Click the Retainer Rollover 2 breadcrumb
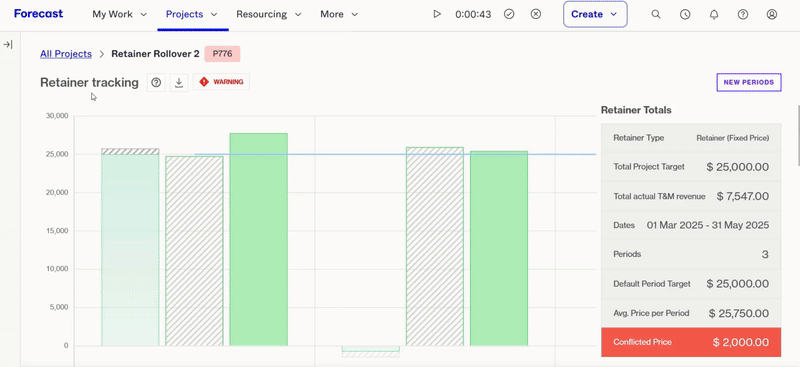Screen dimensions: 800x367 pyautogui.click(x=155, y=54)
